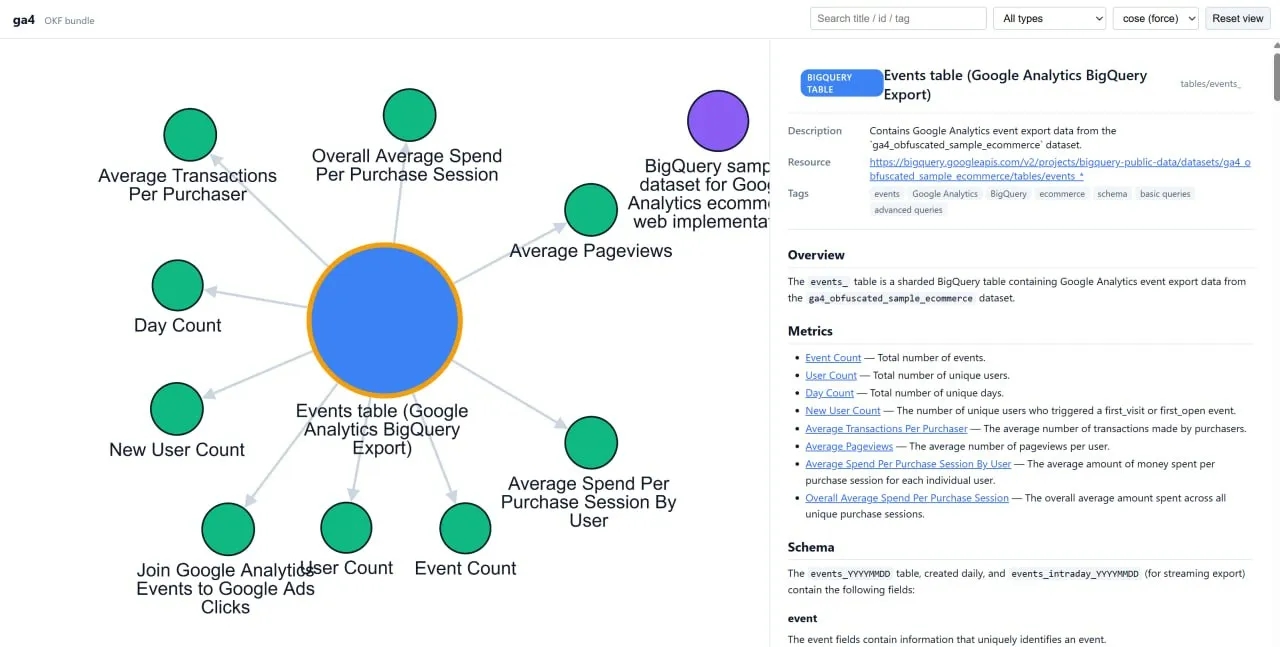Viewport: 1280px width, 647px height.
Task: Open the cose (force) layout dropdown
Action: click(1155, 18)
